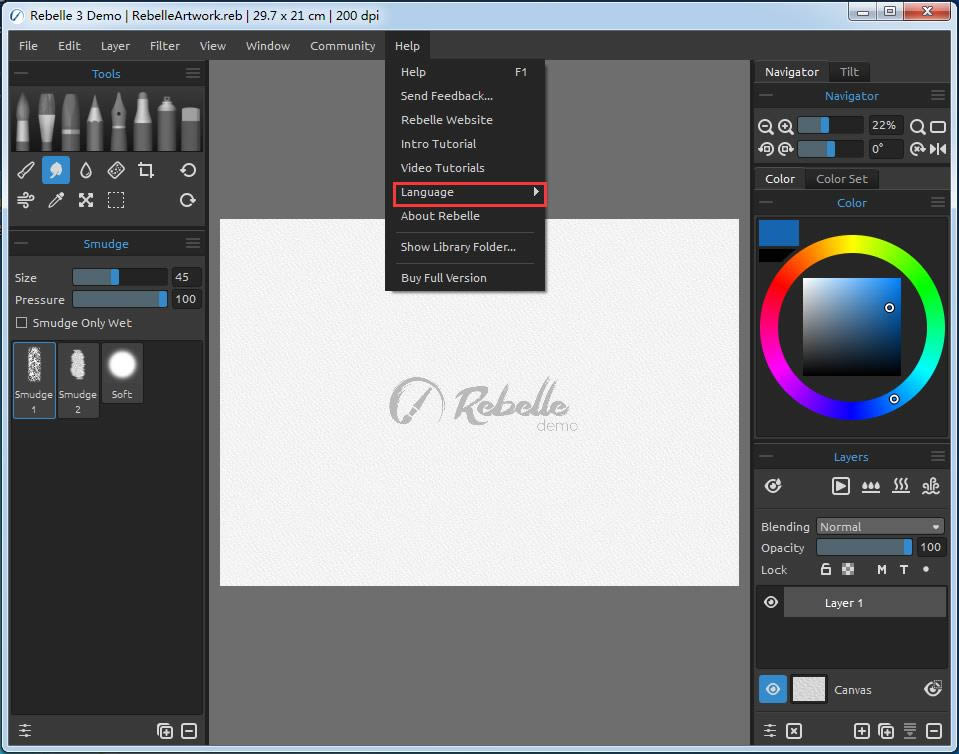Viewport: 959px width, 754px height.
Task: Switch to the Color Set tab
Action: click(x=842, y=179)
